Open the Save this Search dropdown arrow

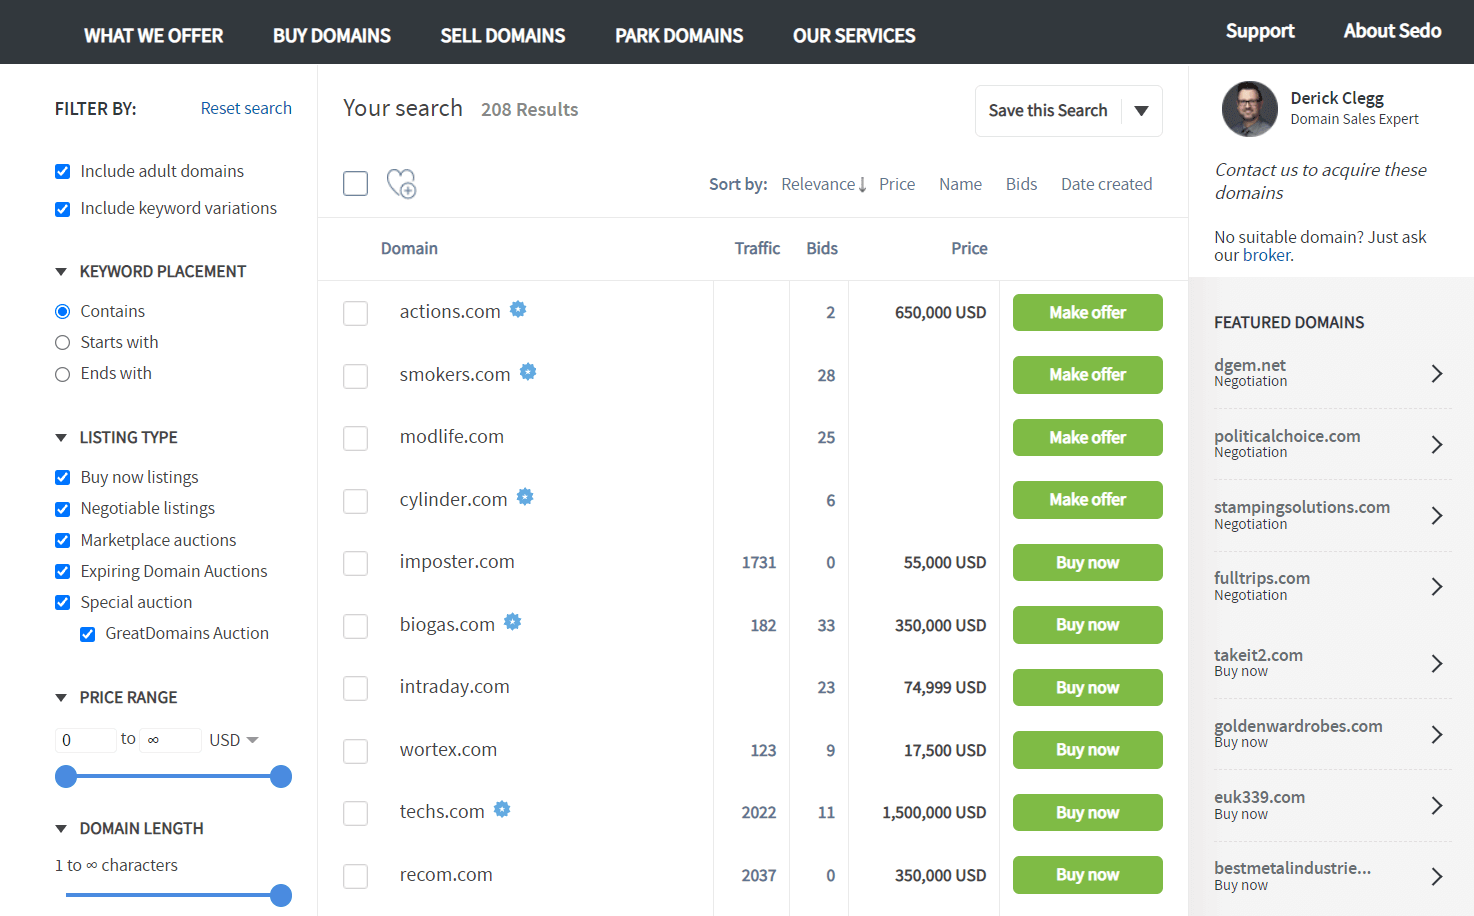tap(1141, 111)
